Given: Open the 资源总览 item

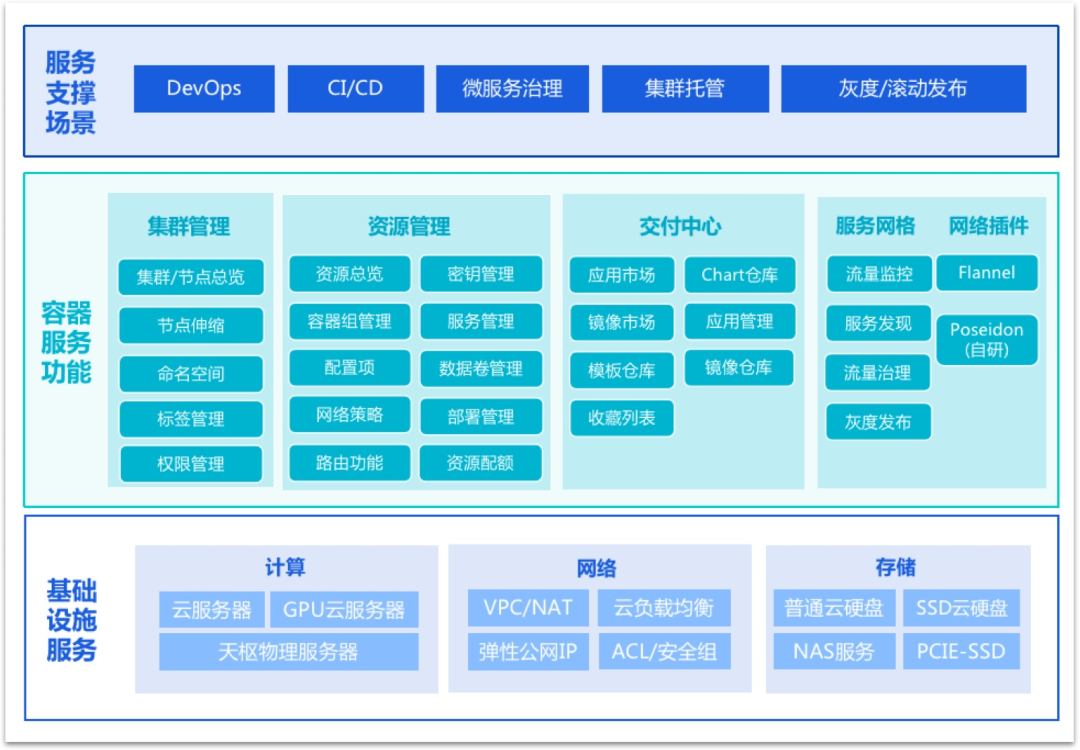Looking at the screenshot, I should [x=349, y=274].
